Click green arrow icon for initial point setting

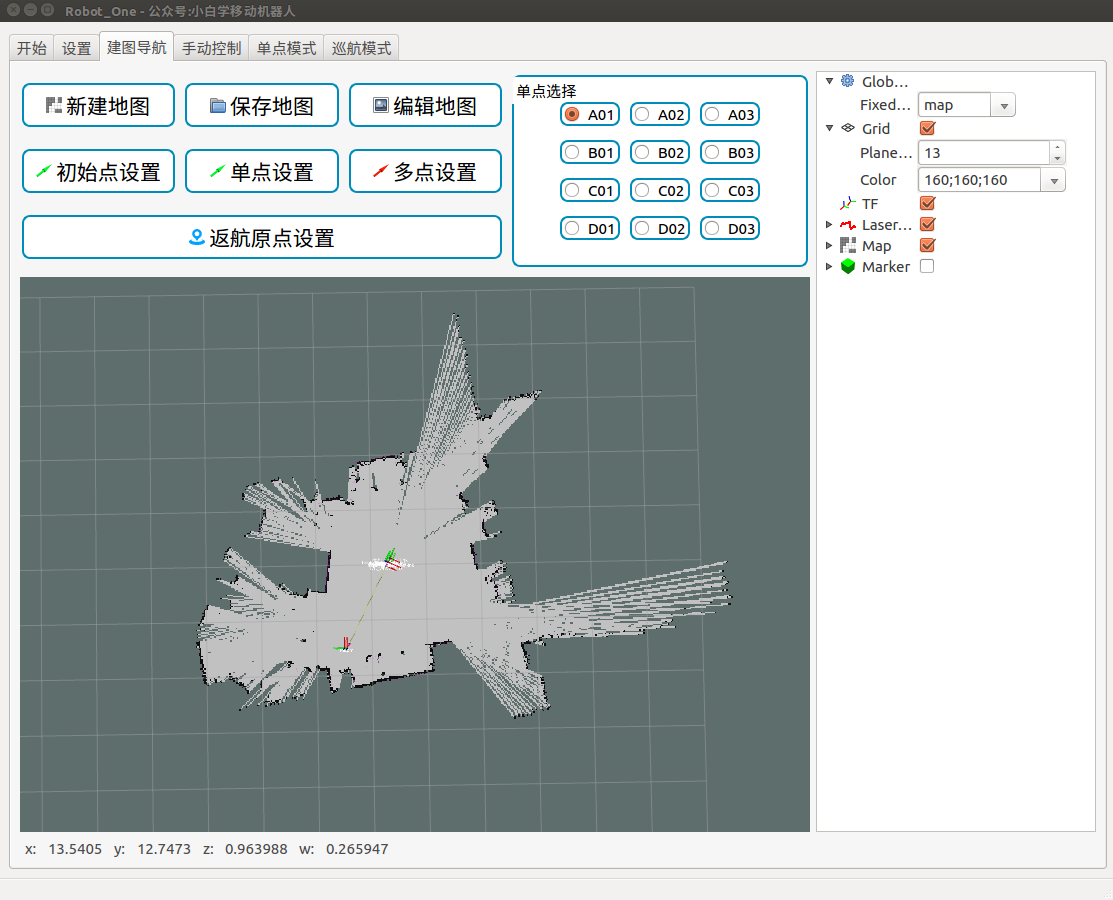(x=43, y=172)
